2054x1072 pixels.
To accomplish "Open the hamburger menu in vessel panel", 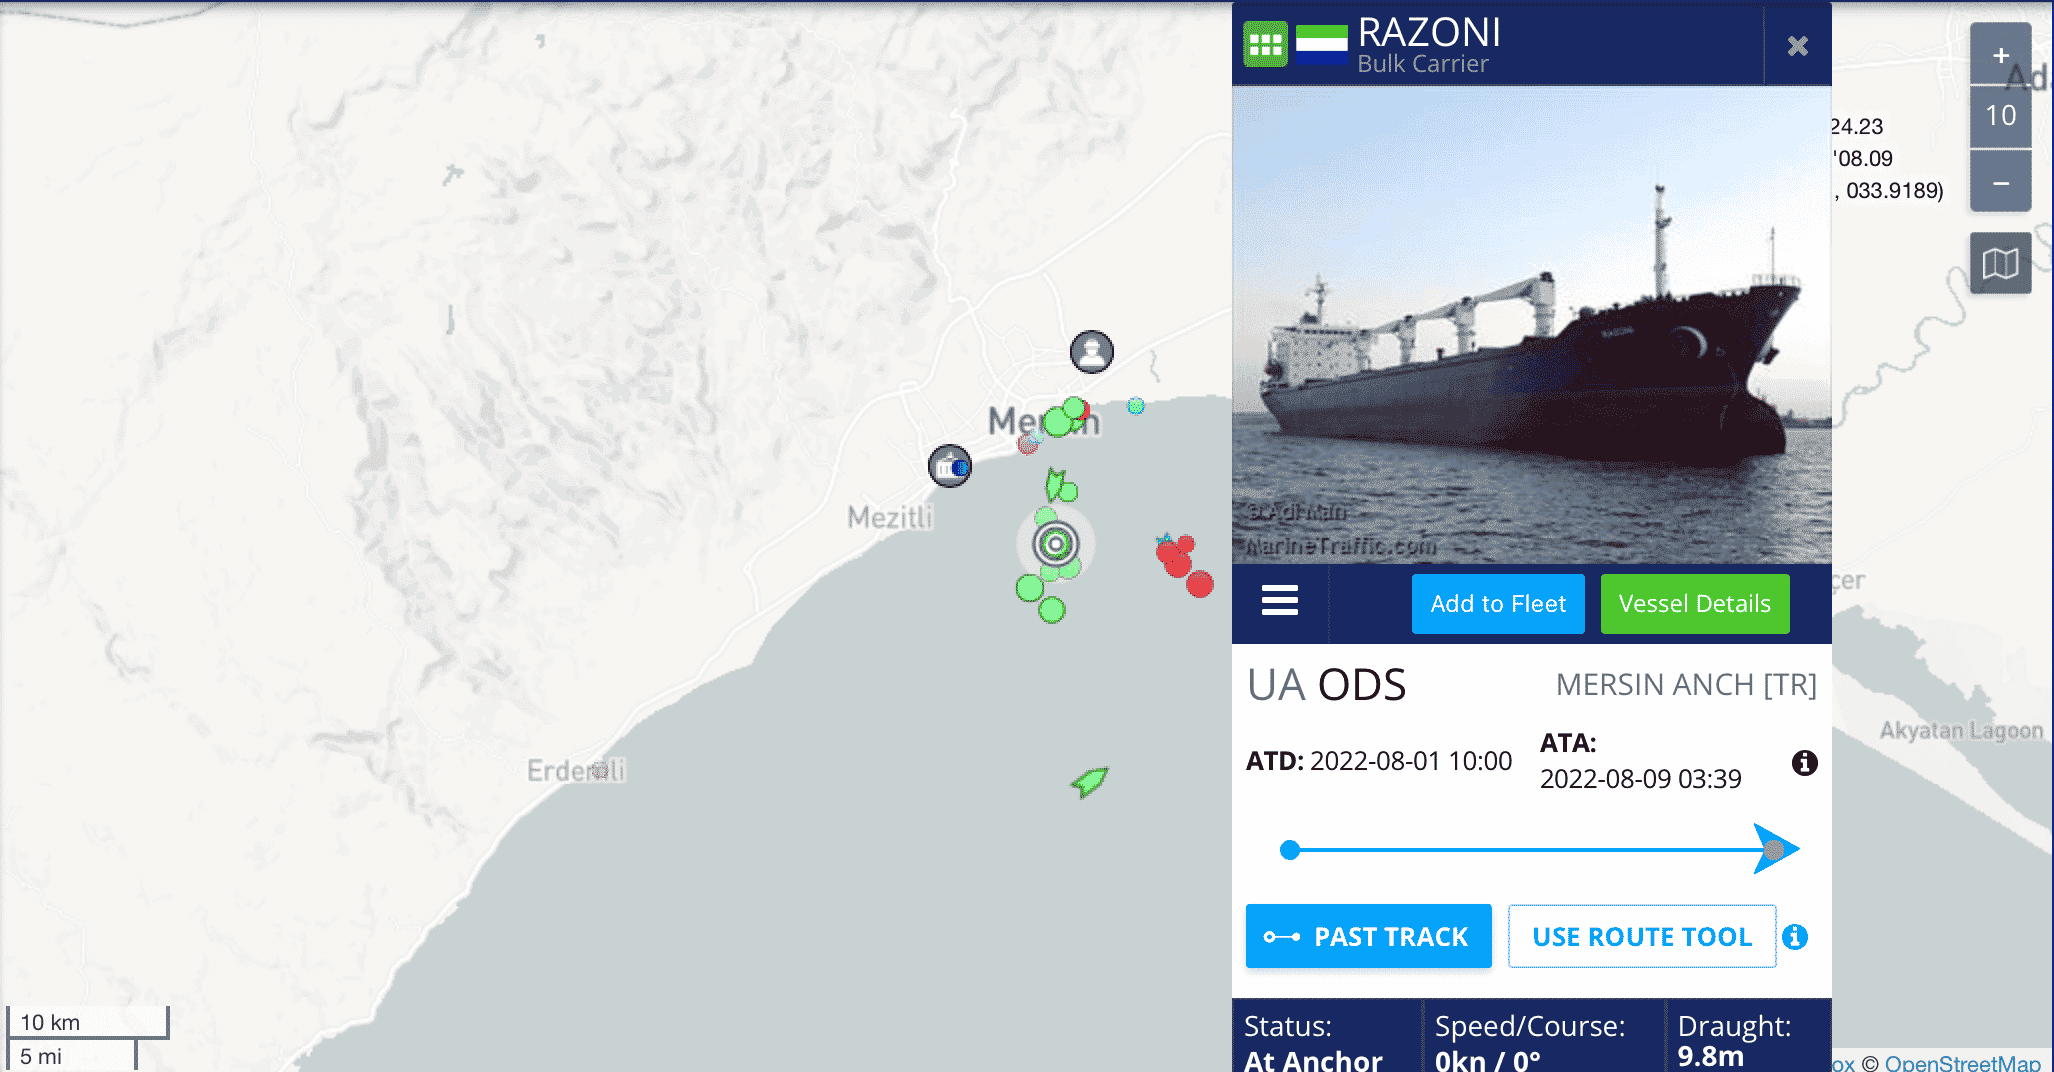I will click(x=1279, y=601).
